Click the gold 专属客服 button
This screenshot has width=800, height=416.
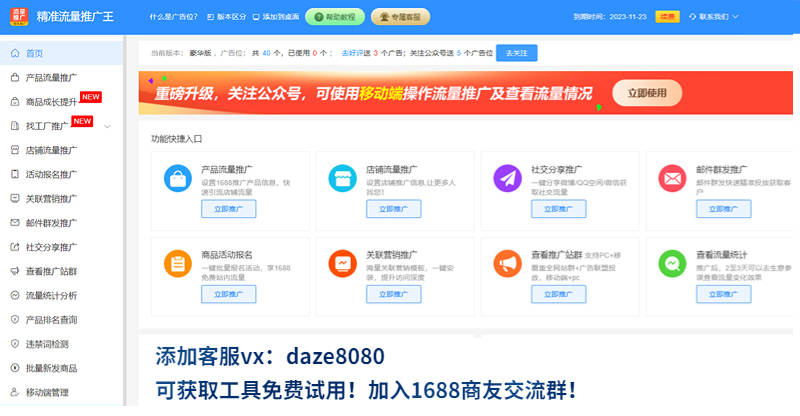pyautogui.click(x=400, y=17)
